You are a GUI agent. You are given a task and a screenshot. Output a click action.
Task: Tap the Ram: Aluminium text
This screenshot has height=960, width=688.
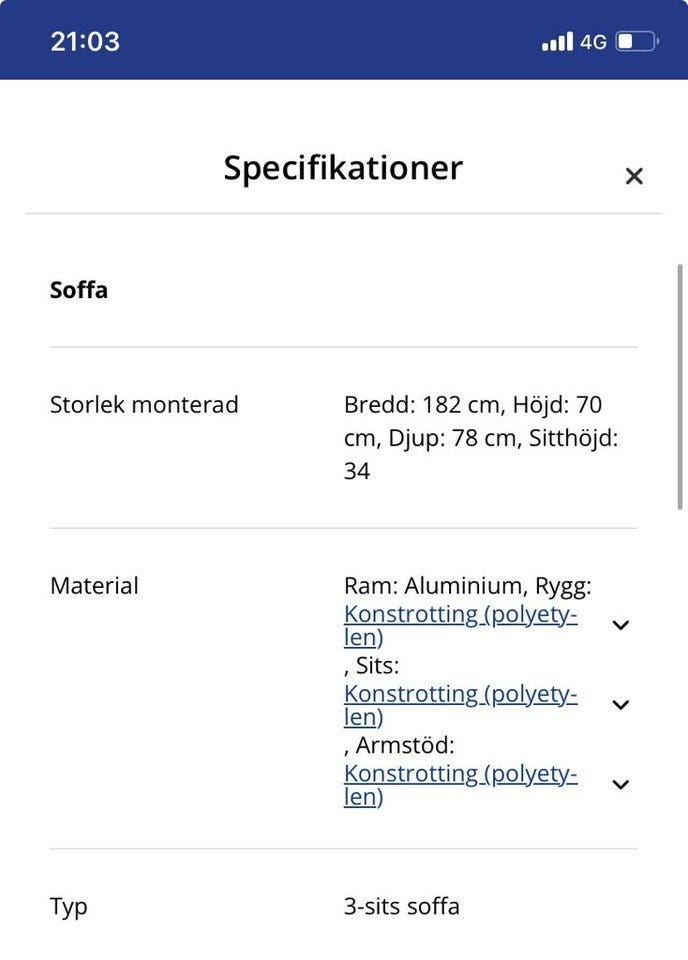coord(430,586)
